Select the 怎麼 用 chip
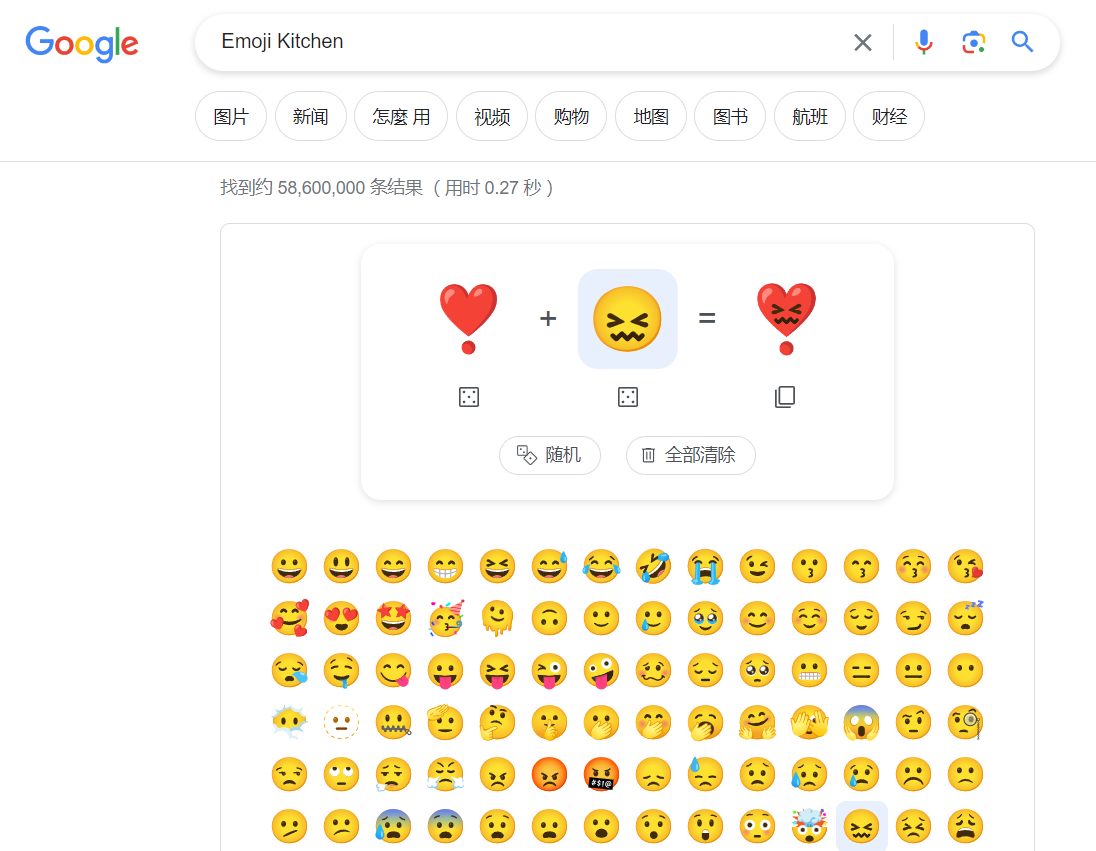 click(x=401, y=116)
